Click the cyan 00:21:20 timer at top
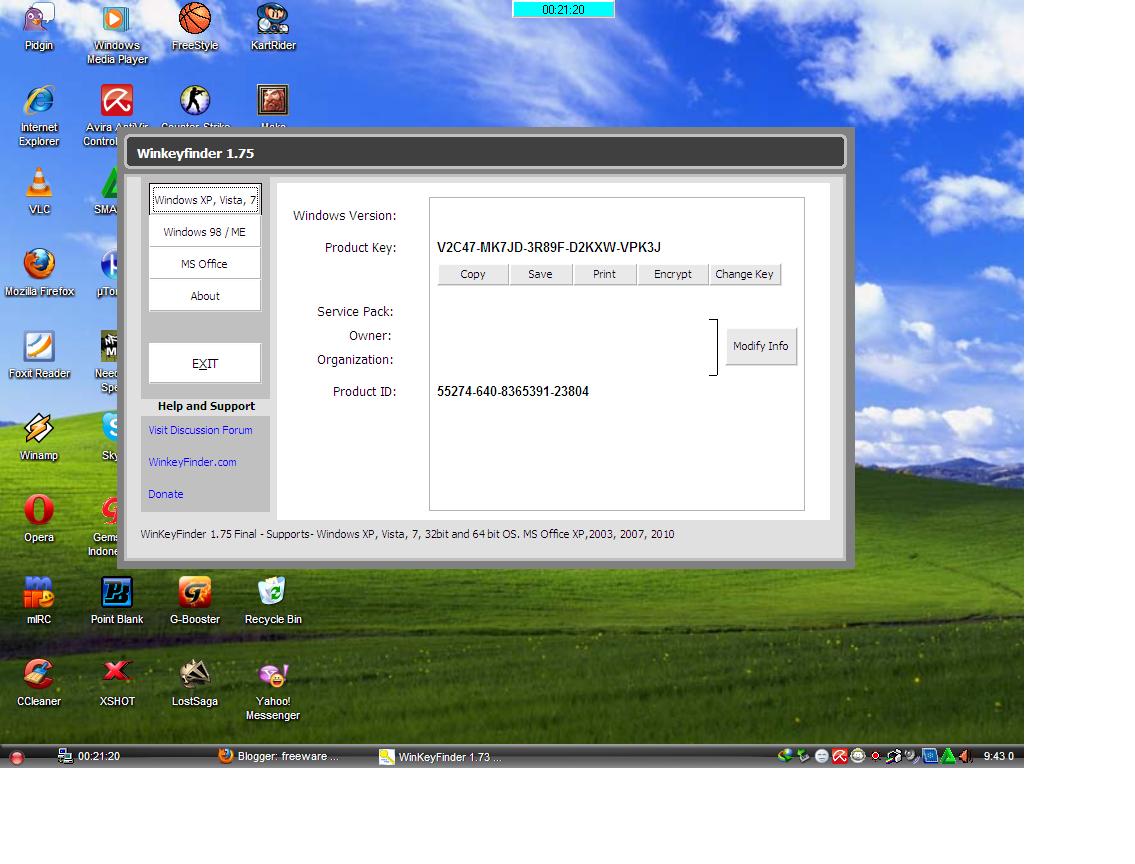 tap(563, 9)
